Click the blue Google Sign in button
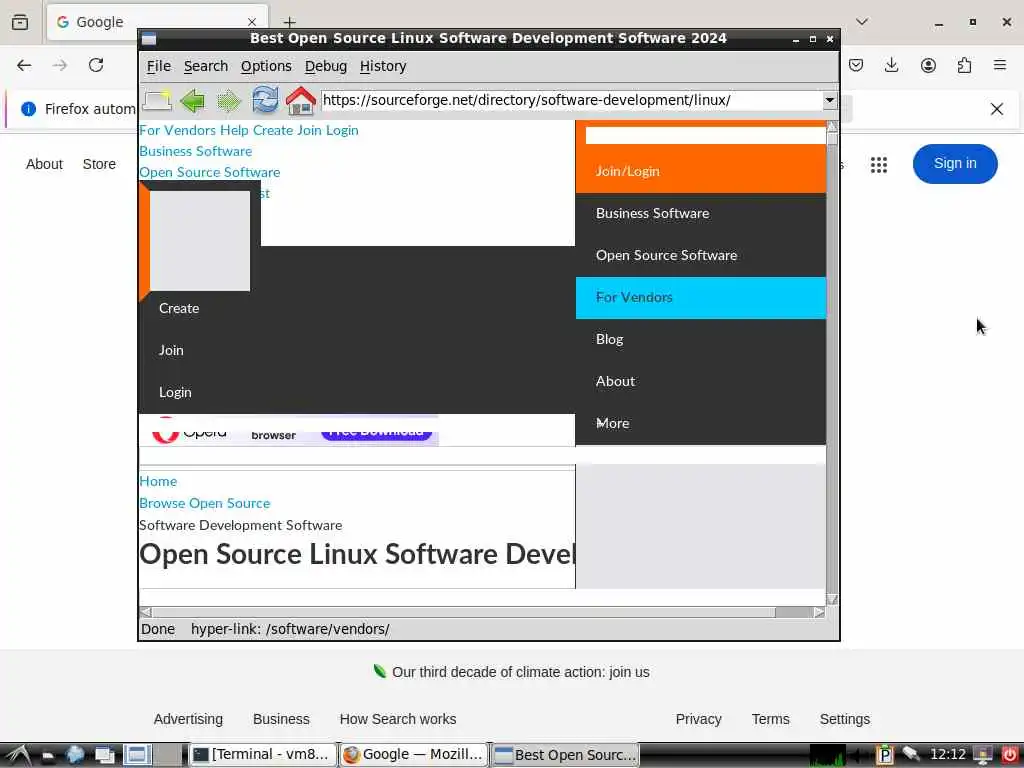 click(955, 164)
